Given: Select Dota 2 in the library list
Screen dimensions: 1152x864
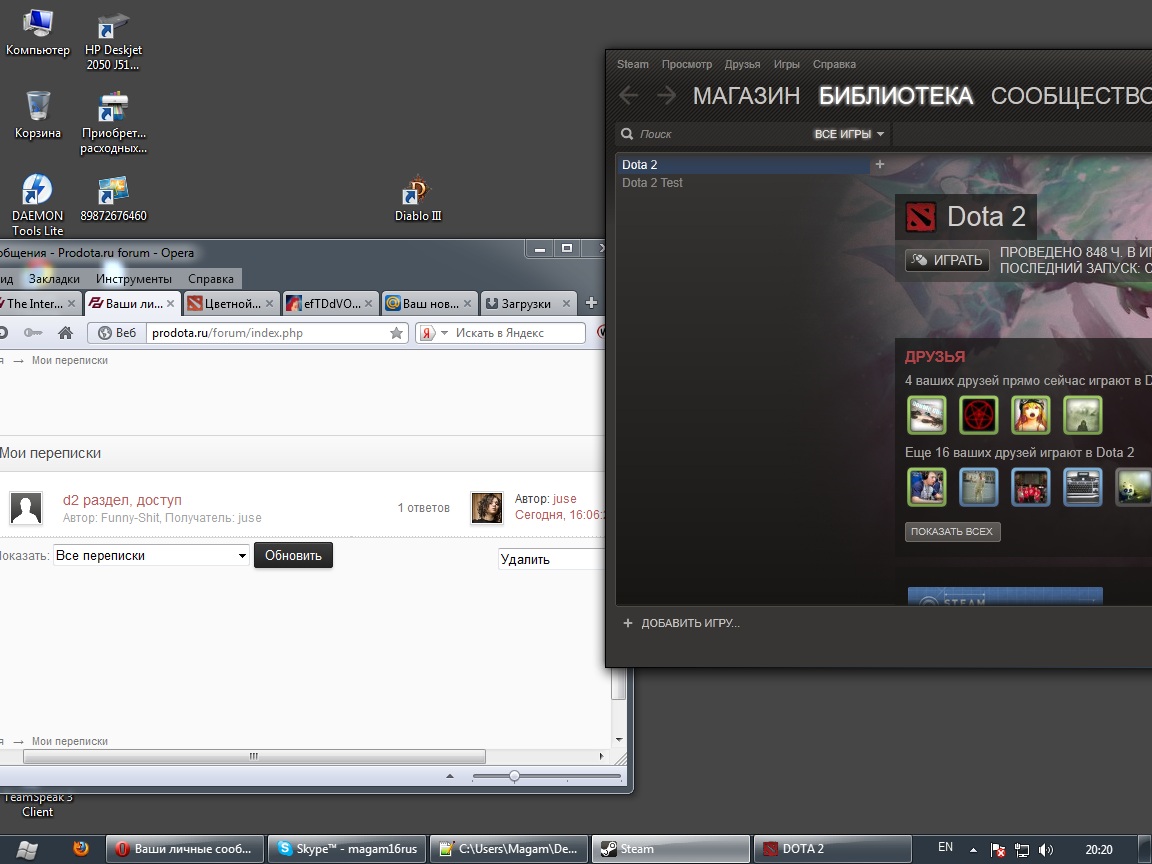Looking at the screenshot, I should tap(742, 165).
